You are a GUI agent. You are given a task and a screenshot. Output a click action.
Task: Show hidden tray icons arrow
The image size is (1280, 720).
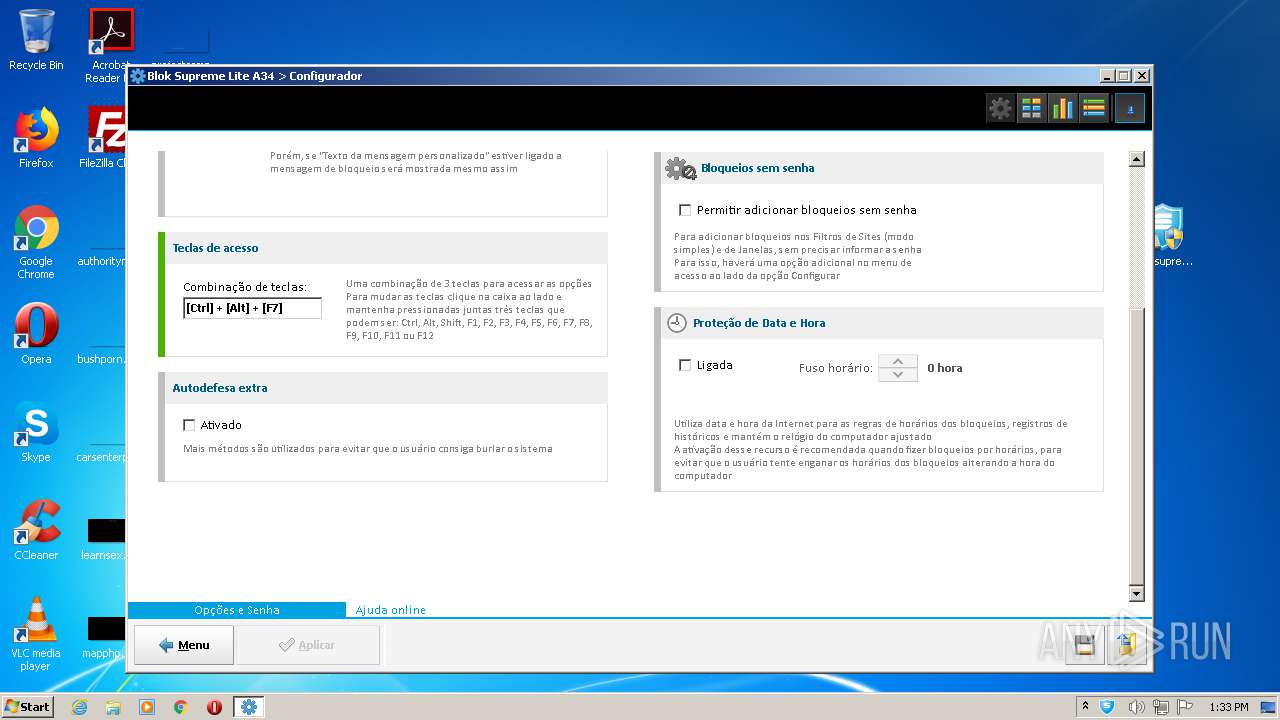click(1086, 707)
